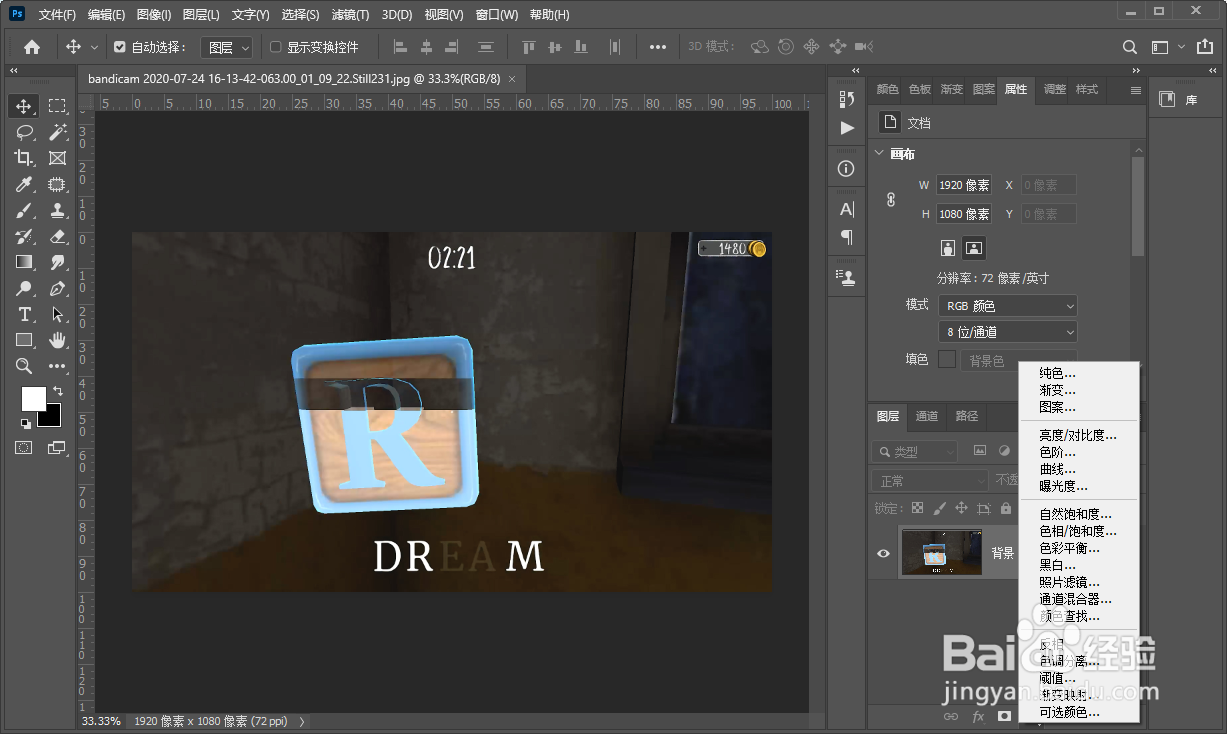Image resolution: width=1227 pixels, height=734 pixels.
Task: Select the Magic Wand tool
Action: (58, 132)
